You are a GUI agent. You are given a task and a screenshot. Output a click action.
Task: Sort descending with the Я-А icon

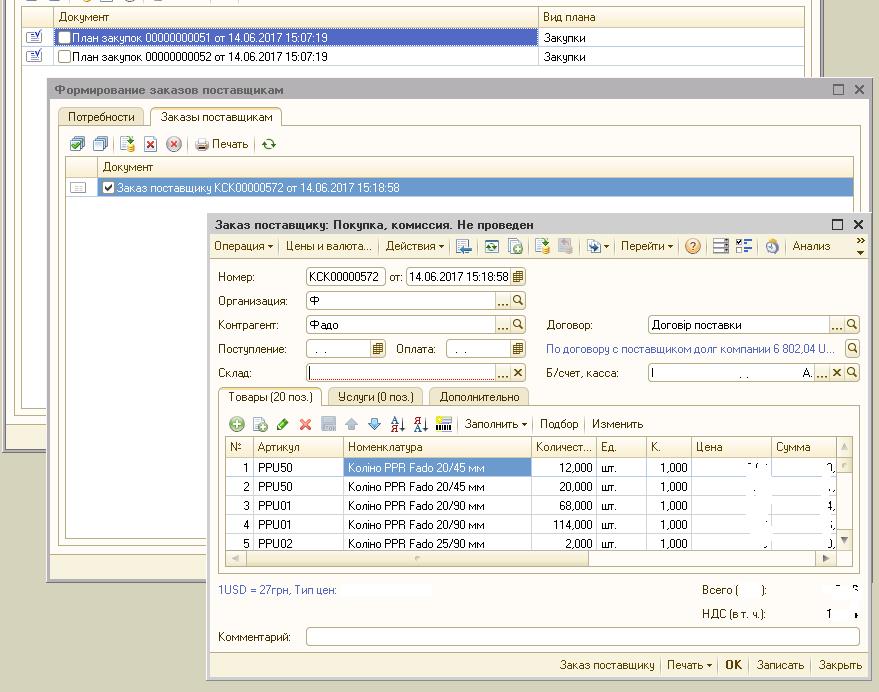420,425
